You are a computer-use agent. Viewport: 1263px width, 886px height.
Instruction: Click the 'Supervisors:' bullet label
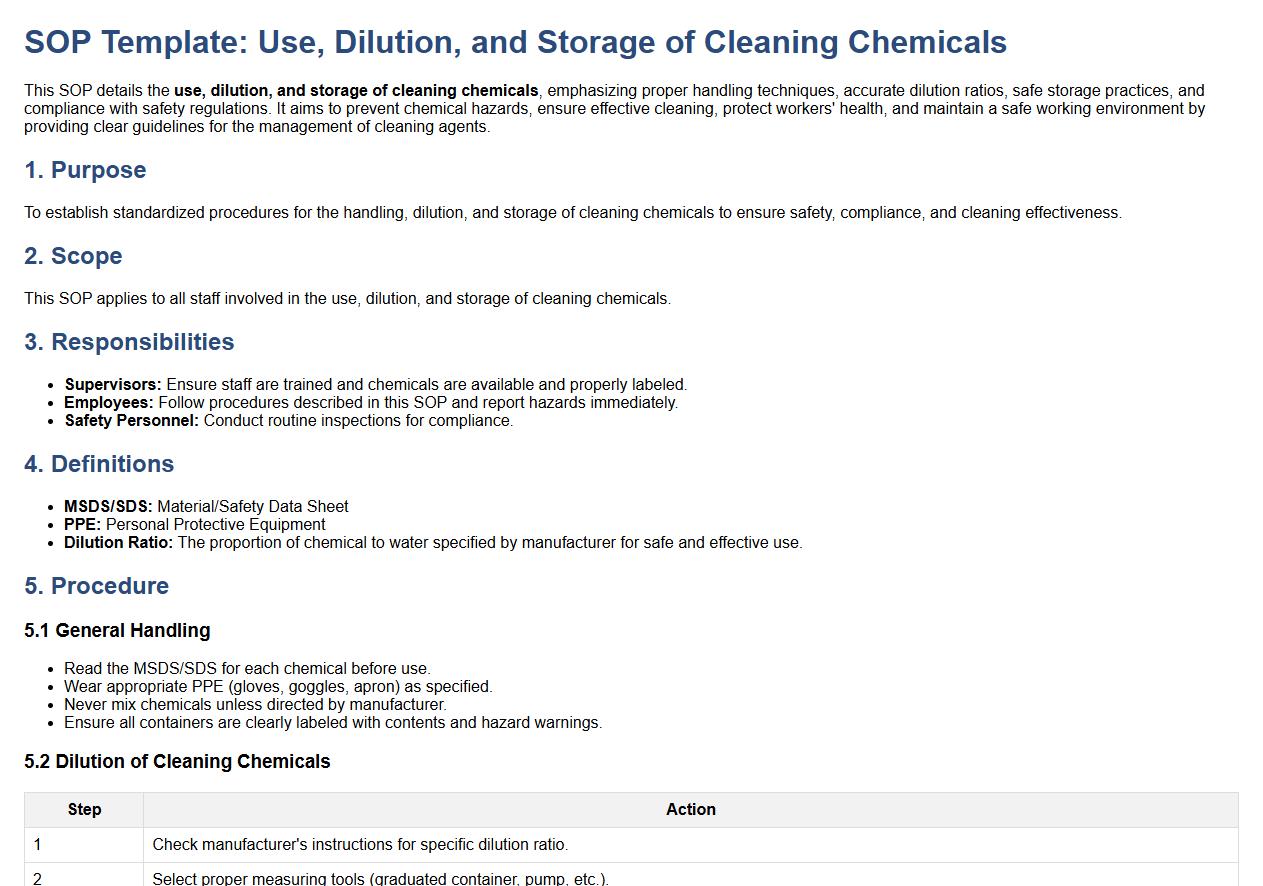[113, 384]
